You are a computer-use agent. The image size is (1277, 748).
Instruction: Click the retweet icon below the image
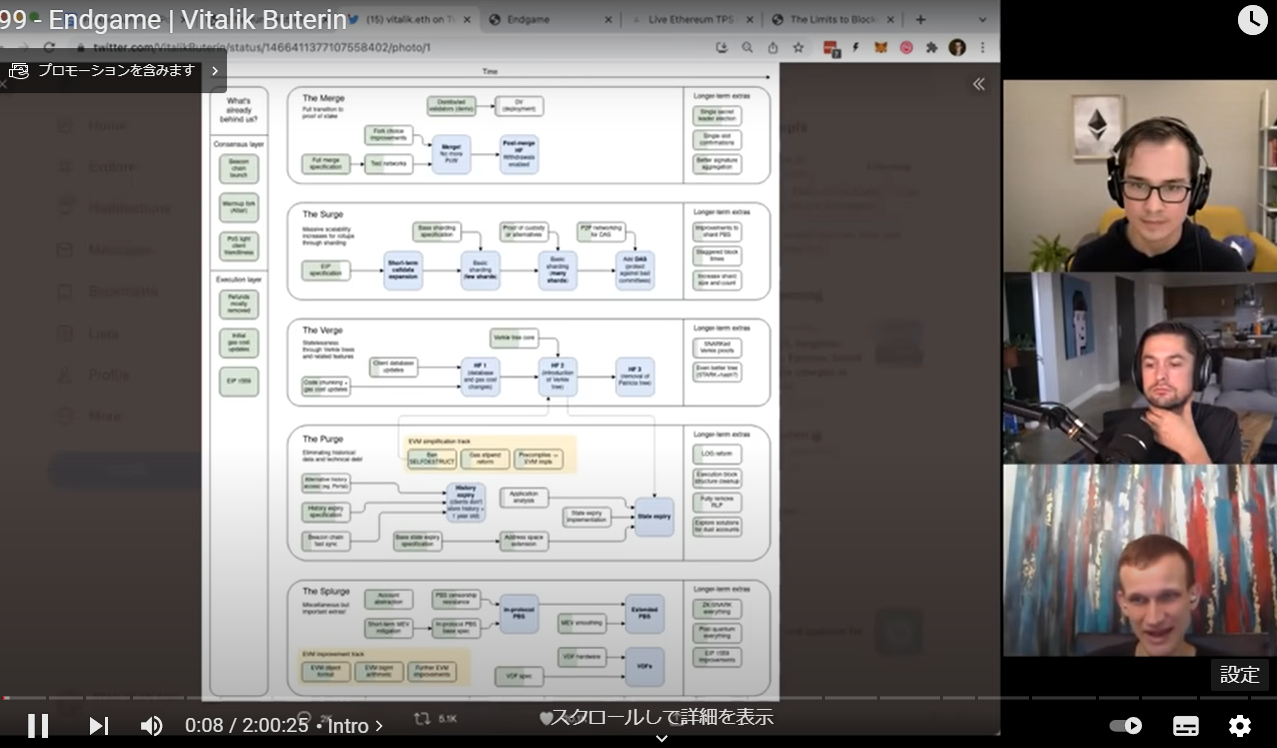(x=422, y=718)
